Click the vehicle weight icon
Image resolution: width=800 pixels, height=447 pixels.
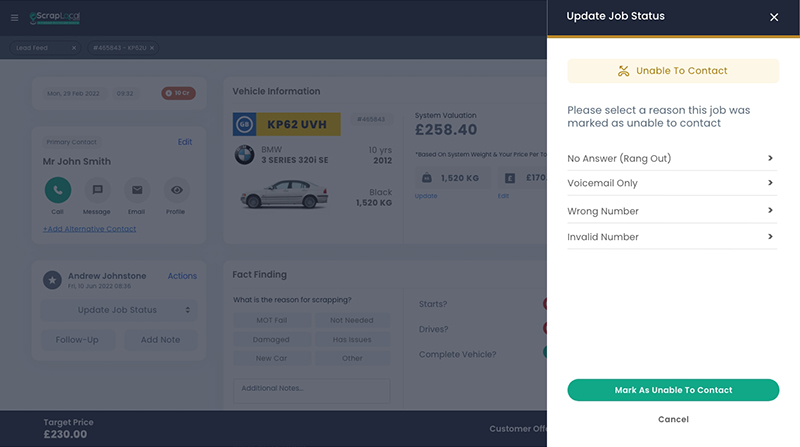tap(426, 178)
